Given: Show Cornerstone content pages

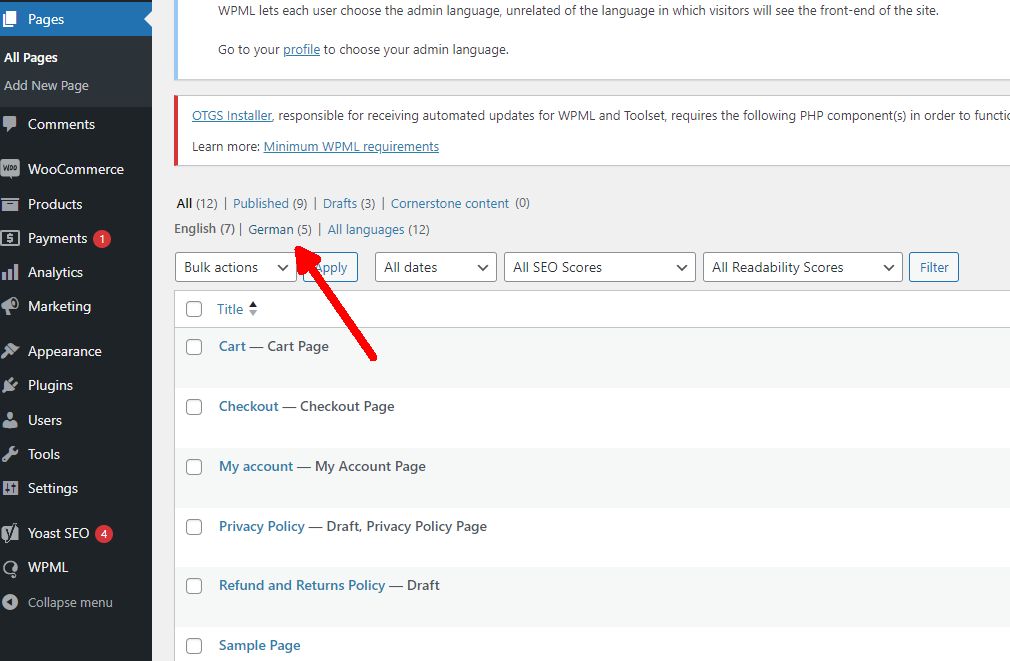Looking at the screenshot, I should pos(450,204).
